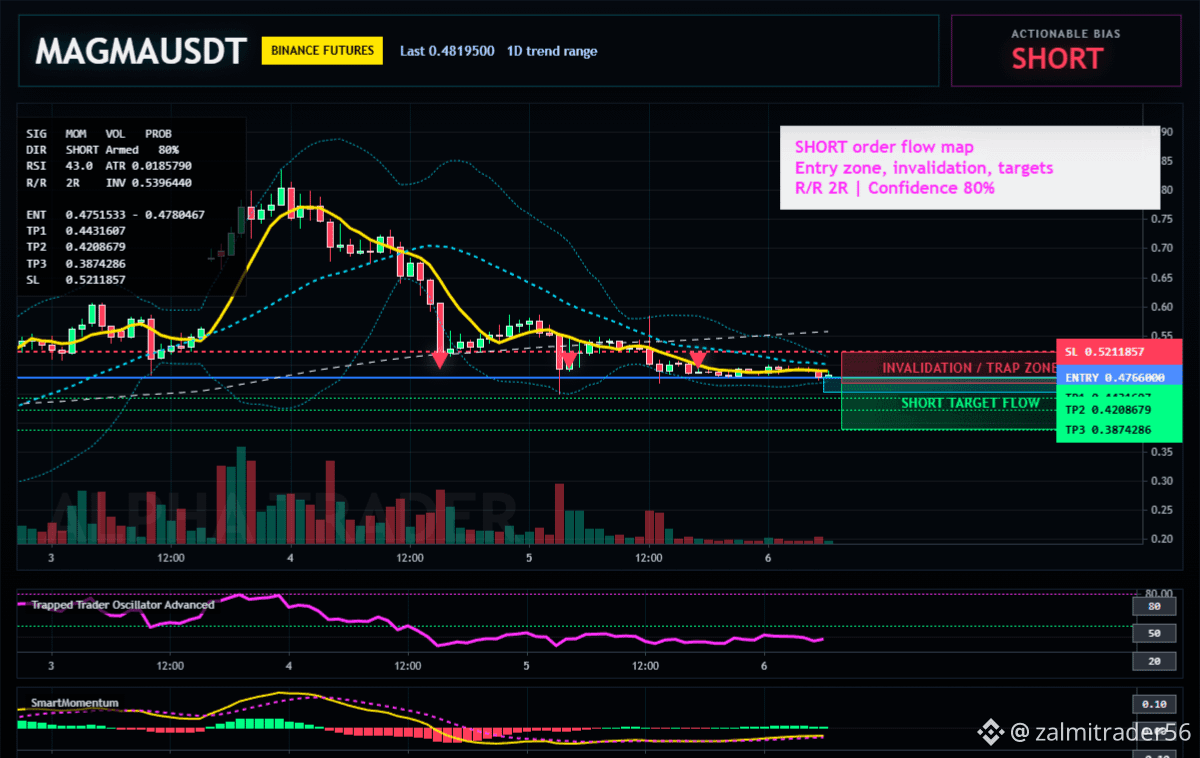Screen dimensions: 1200x758
Task: Select the RSI 43.0 value in stats panel
Action: click(x=60, y=165)
